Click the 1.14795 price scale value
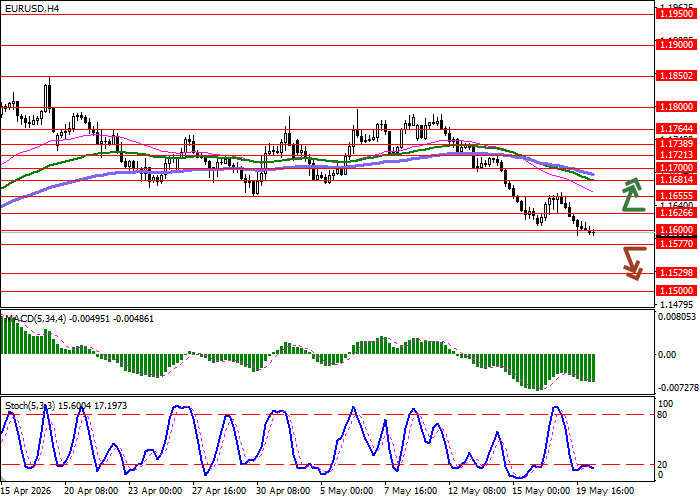 point(677,305)
